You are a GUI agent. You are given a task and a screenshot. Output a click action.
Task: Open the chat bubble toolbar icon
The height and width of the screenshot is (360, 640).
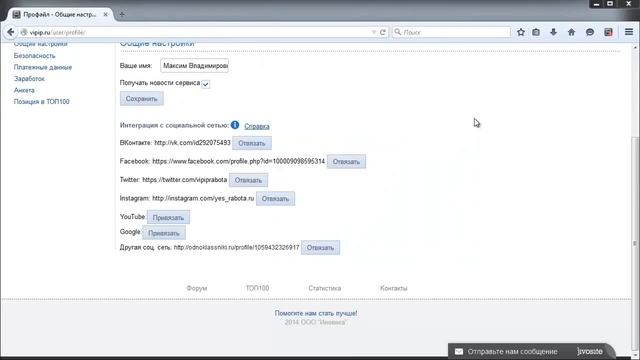(590, 32)
